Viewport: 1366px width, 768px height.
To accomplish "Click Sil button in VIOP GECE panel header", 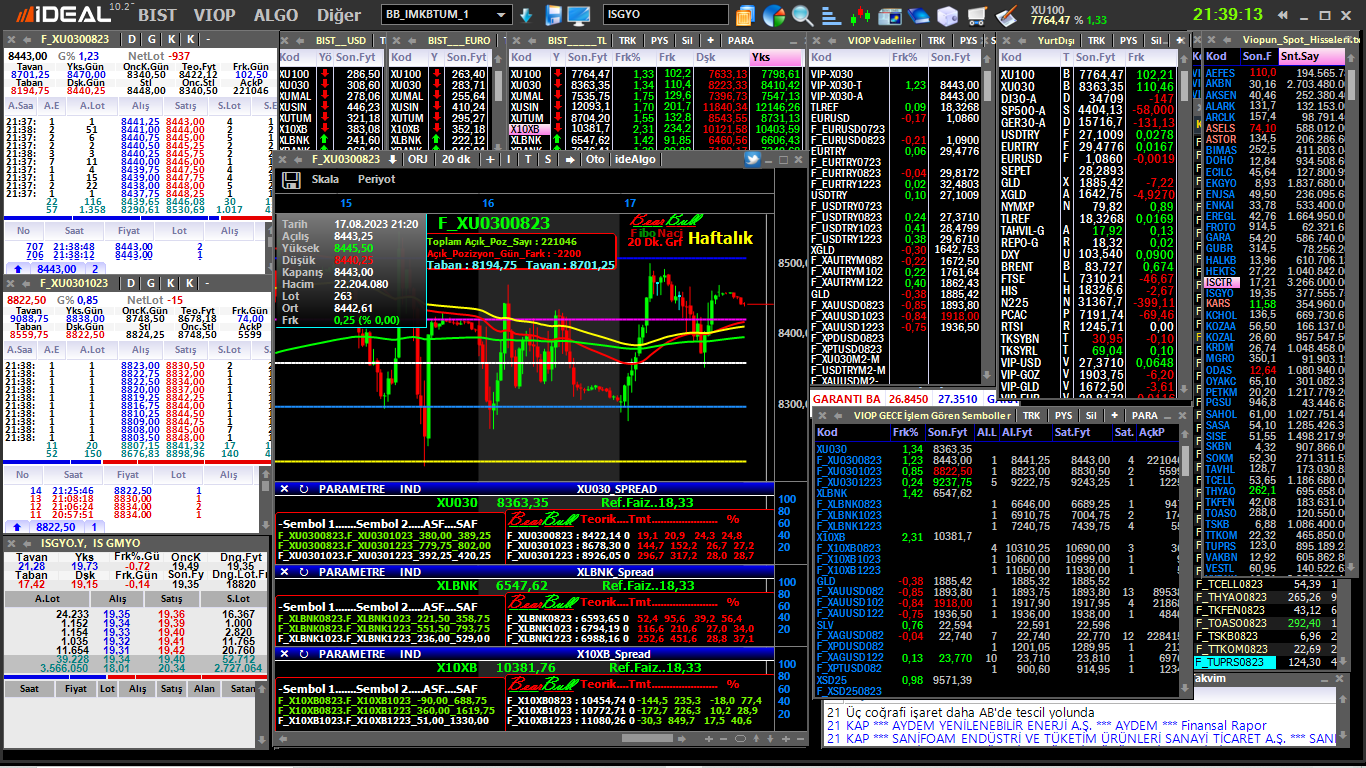I will 1090,415.
